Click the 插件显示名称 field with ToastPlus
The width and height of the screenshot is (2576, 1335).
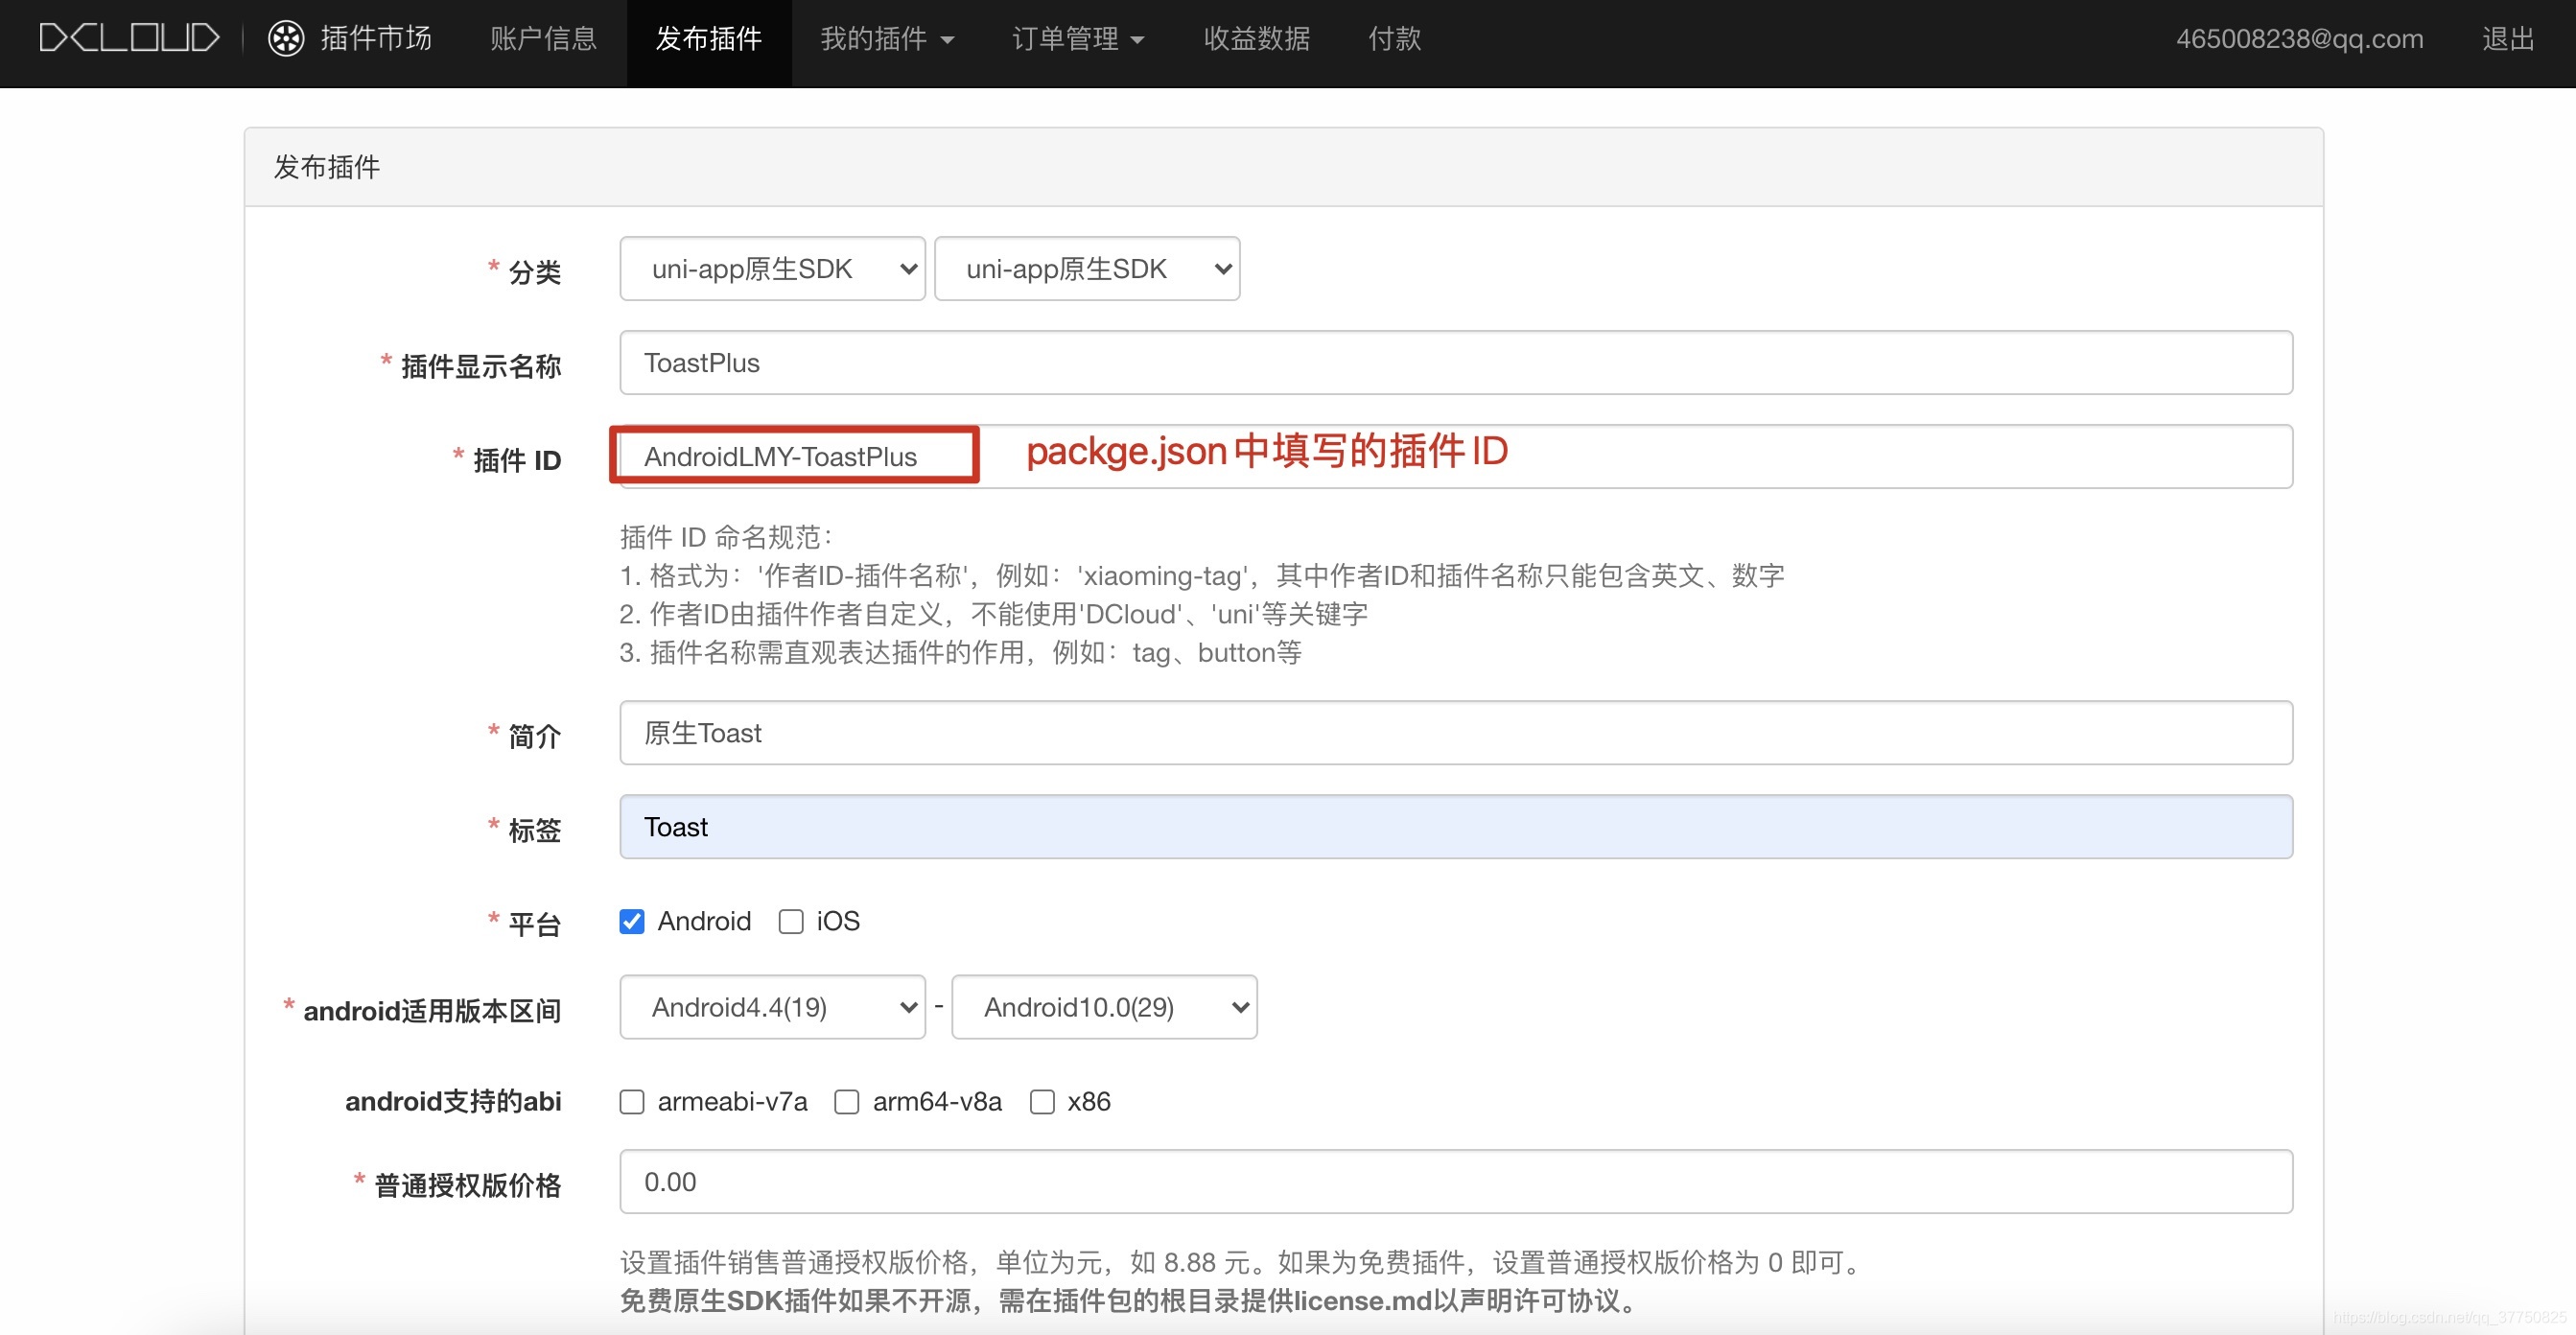pos(1456,362)
